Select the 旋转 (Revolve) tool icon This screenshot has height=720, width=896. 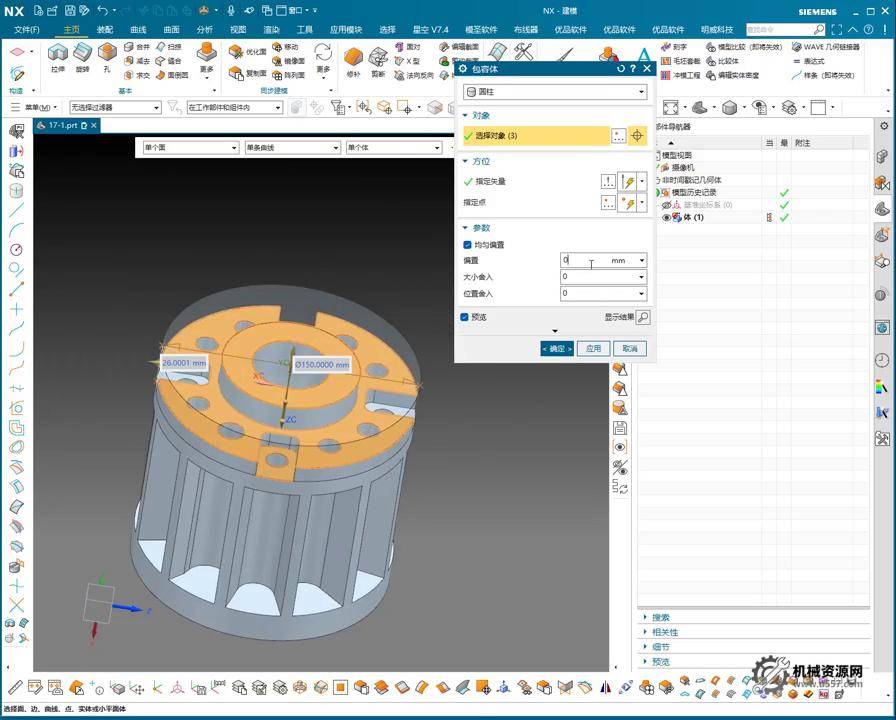point(82,54)
